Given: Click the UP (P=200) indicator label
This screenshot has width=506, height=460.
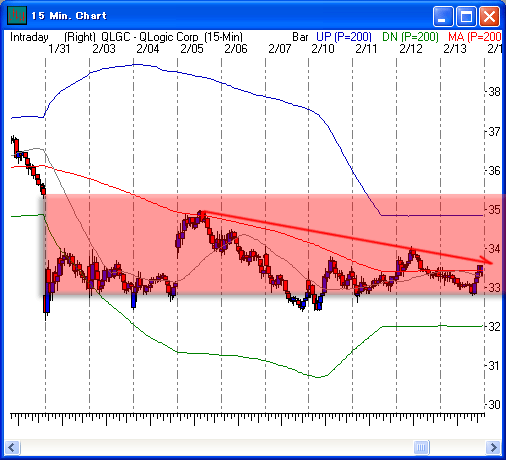Looking at the screenshot, I should [344, 37].
